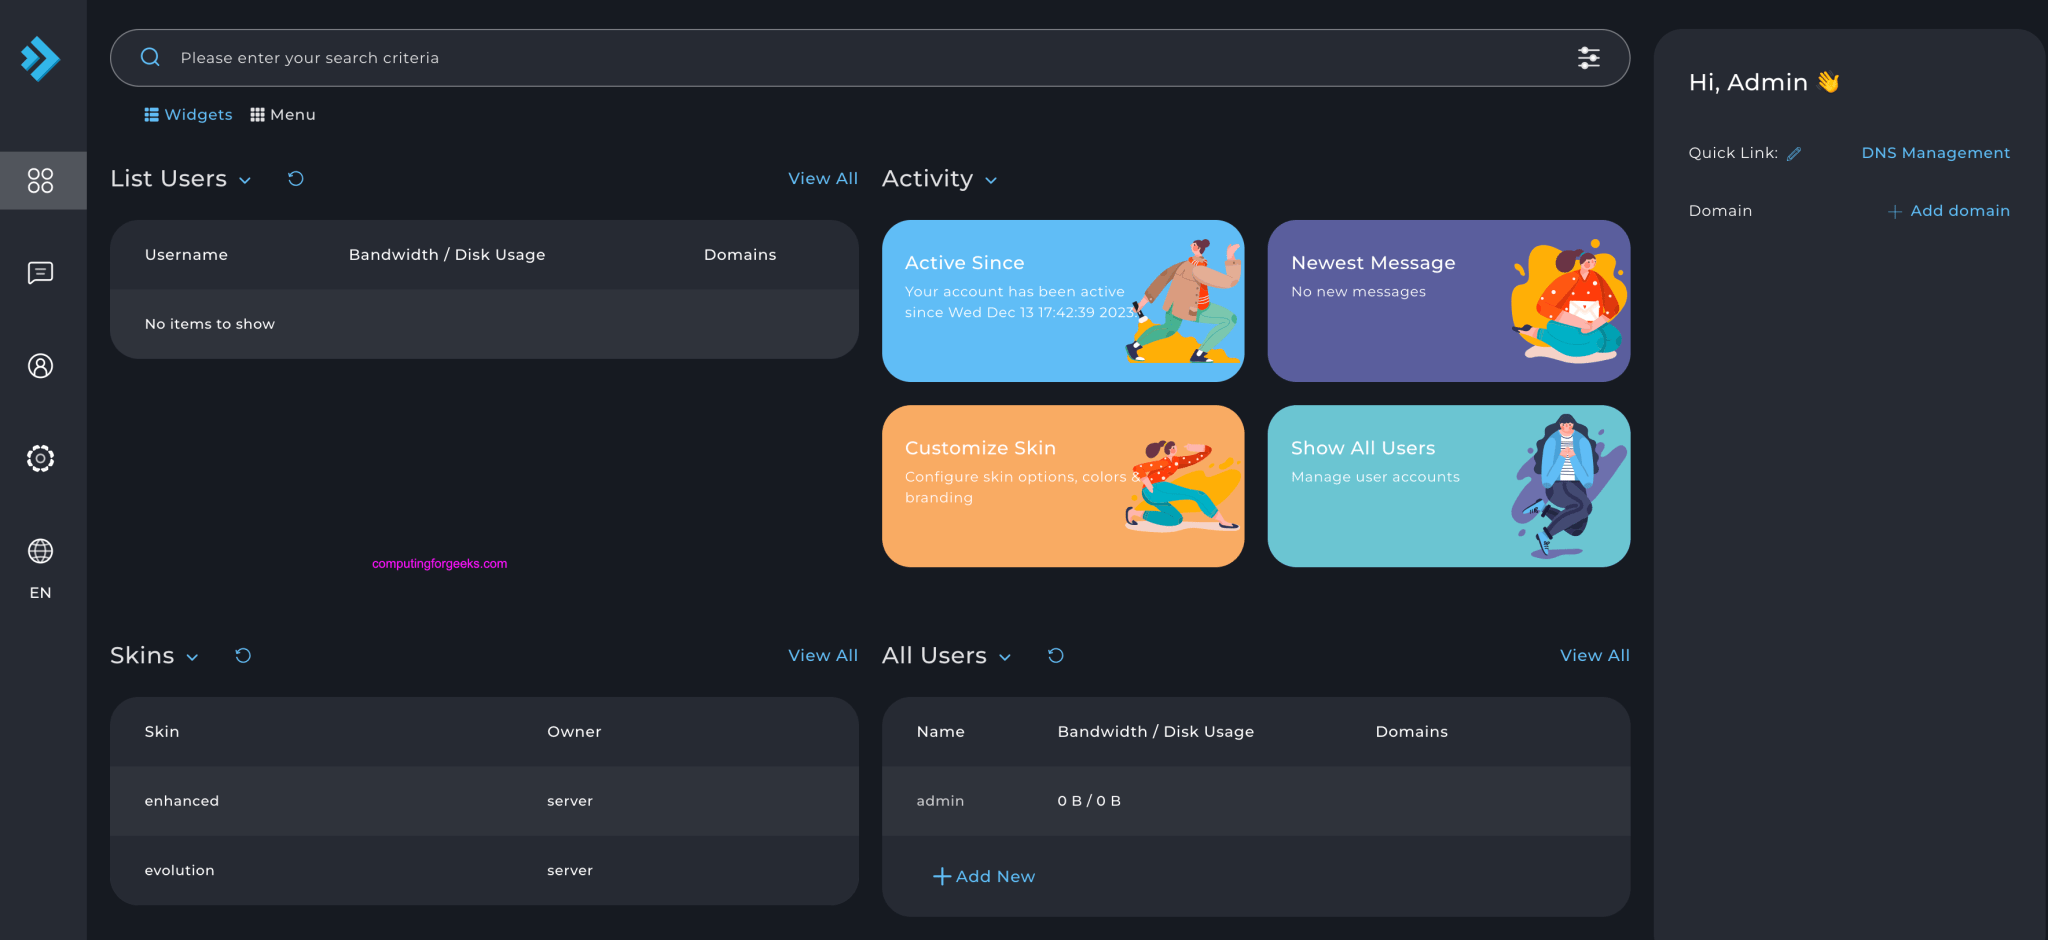Open the Widgets menu
The height and width of the screenshot is (940, 2048).
(188, 114)
